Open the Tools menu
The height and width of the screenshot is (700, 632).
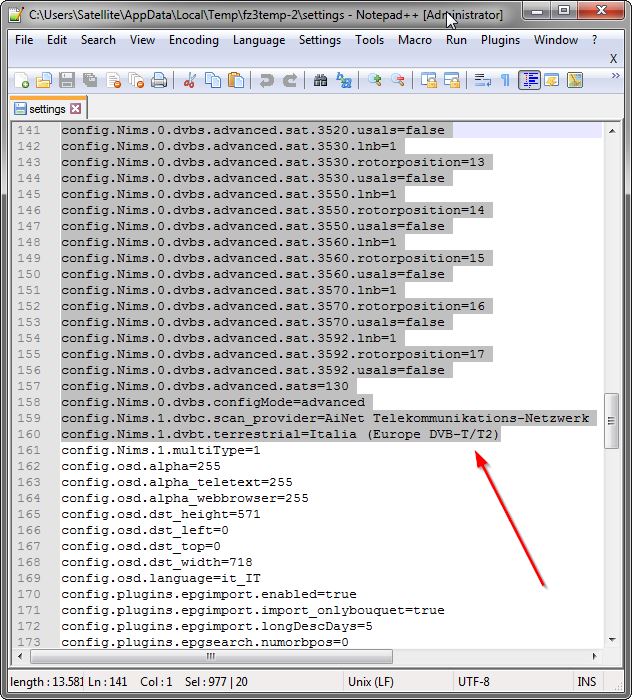point(370,40)
